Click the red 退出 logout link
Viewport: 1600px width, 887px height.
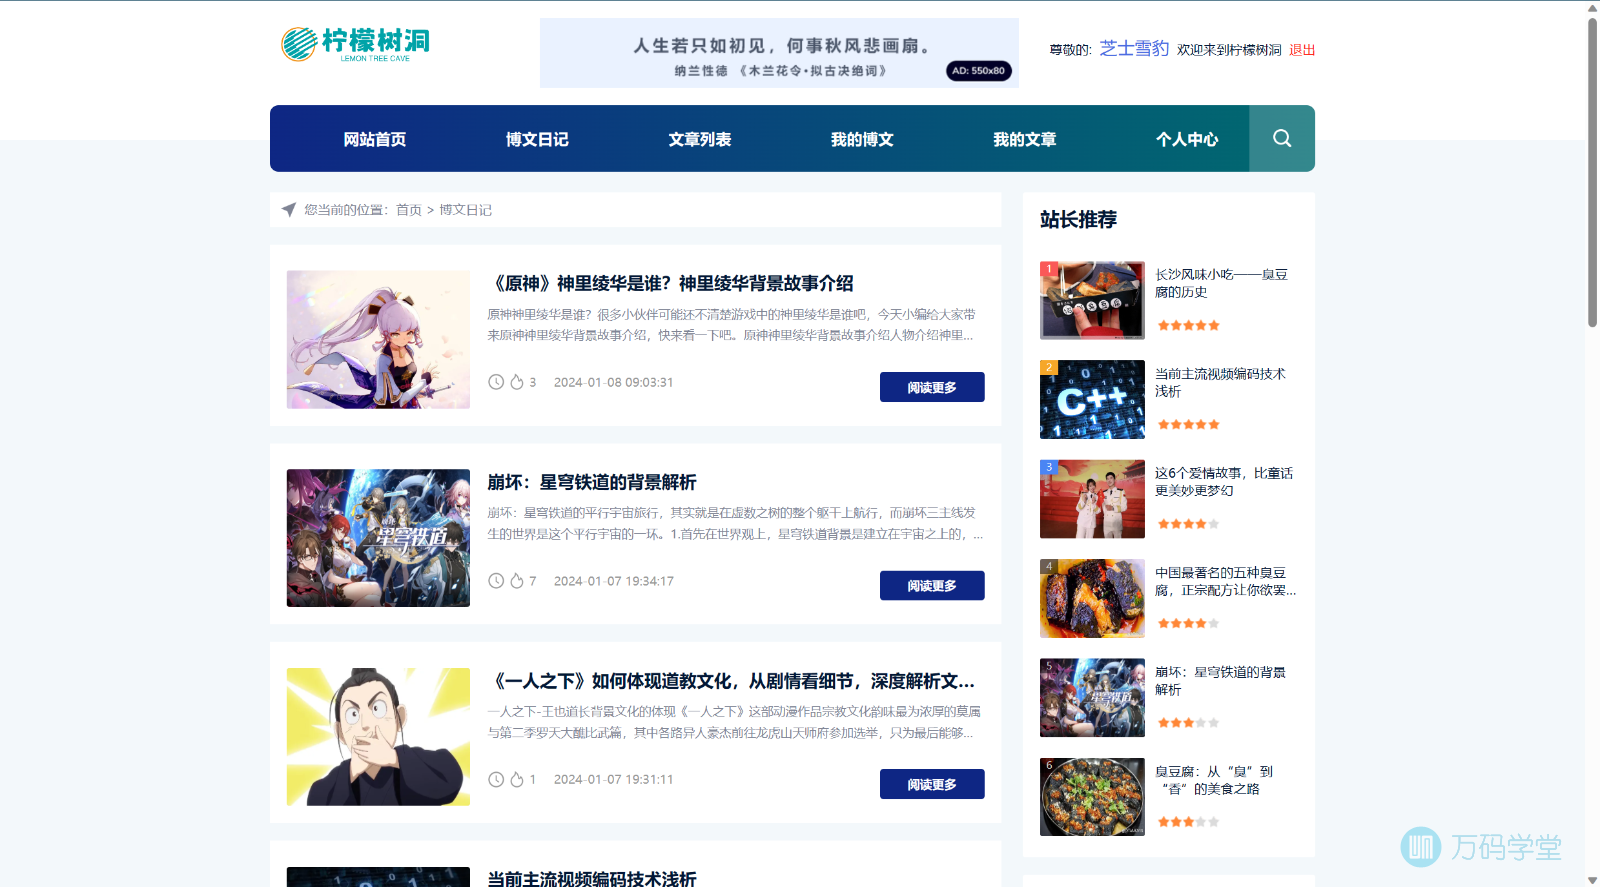point(1301,50)
